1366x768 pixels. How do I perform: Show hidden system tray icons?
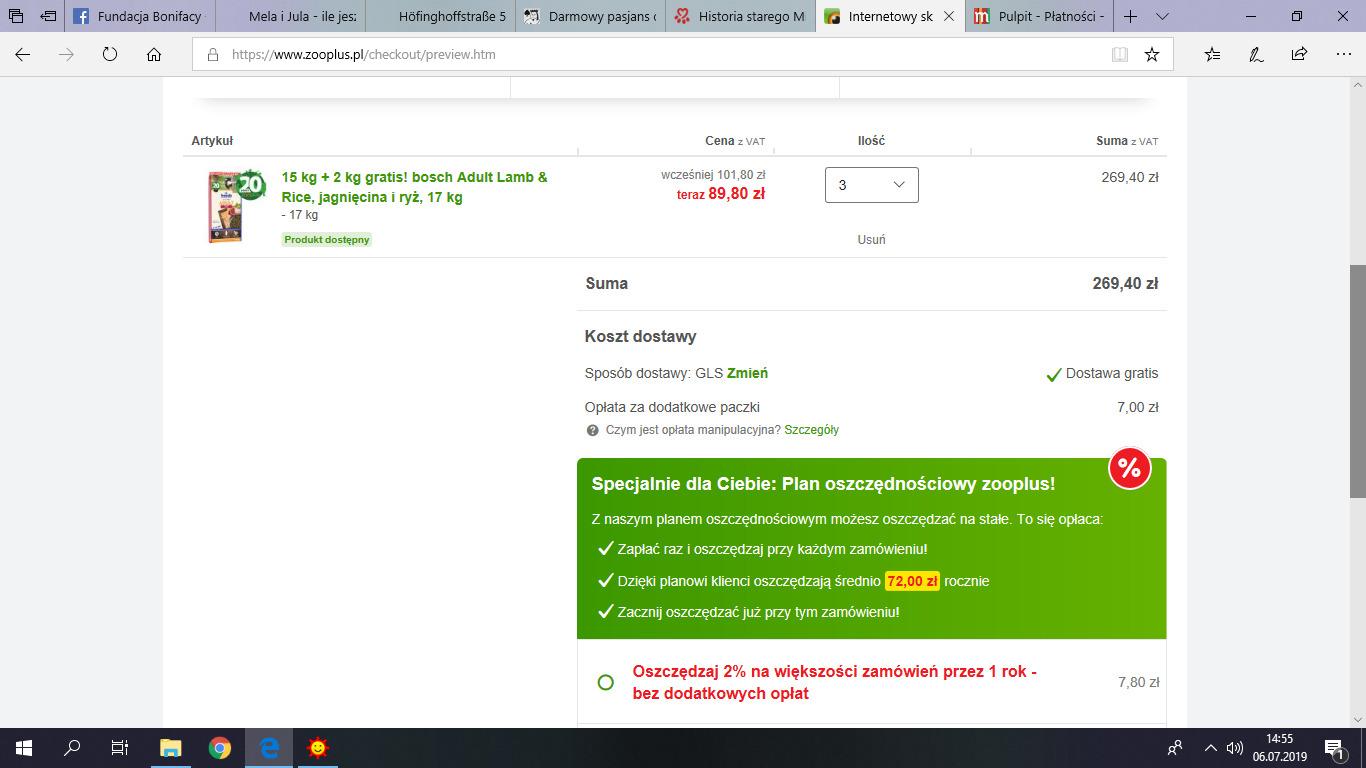coord(1211,748)
